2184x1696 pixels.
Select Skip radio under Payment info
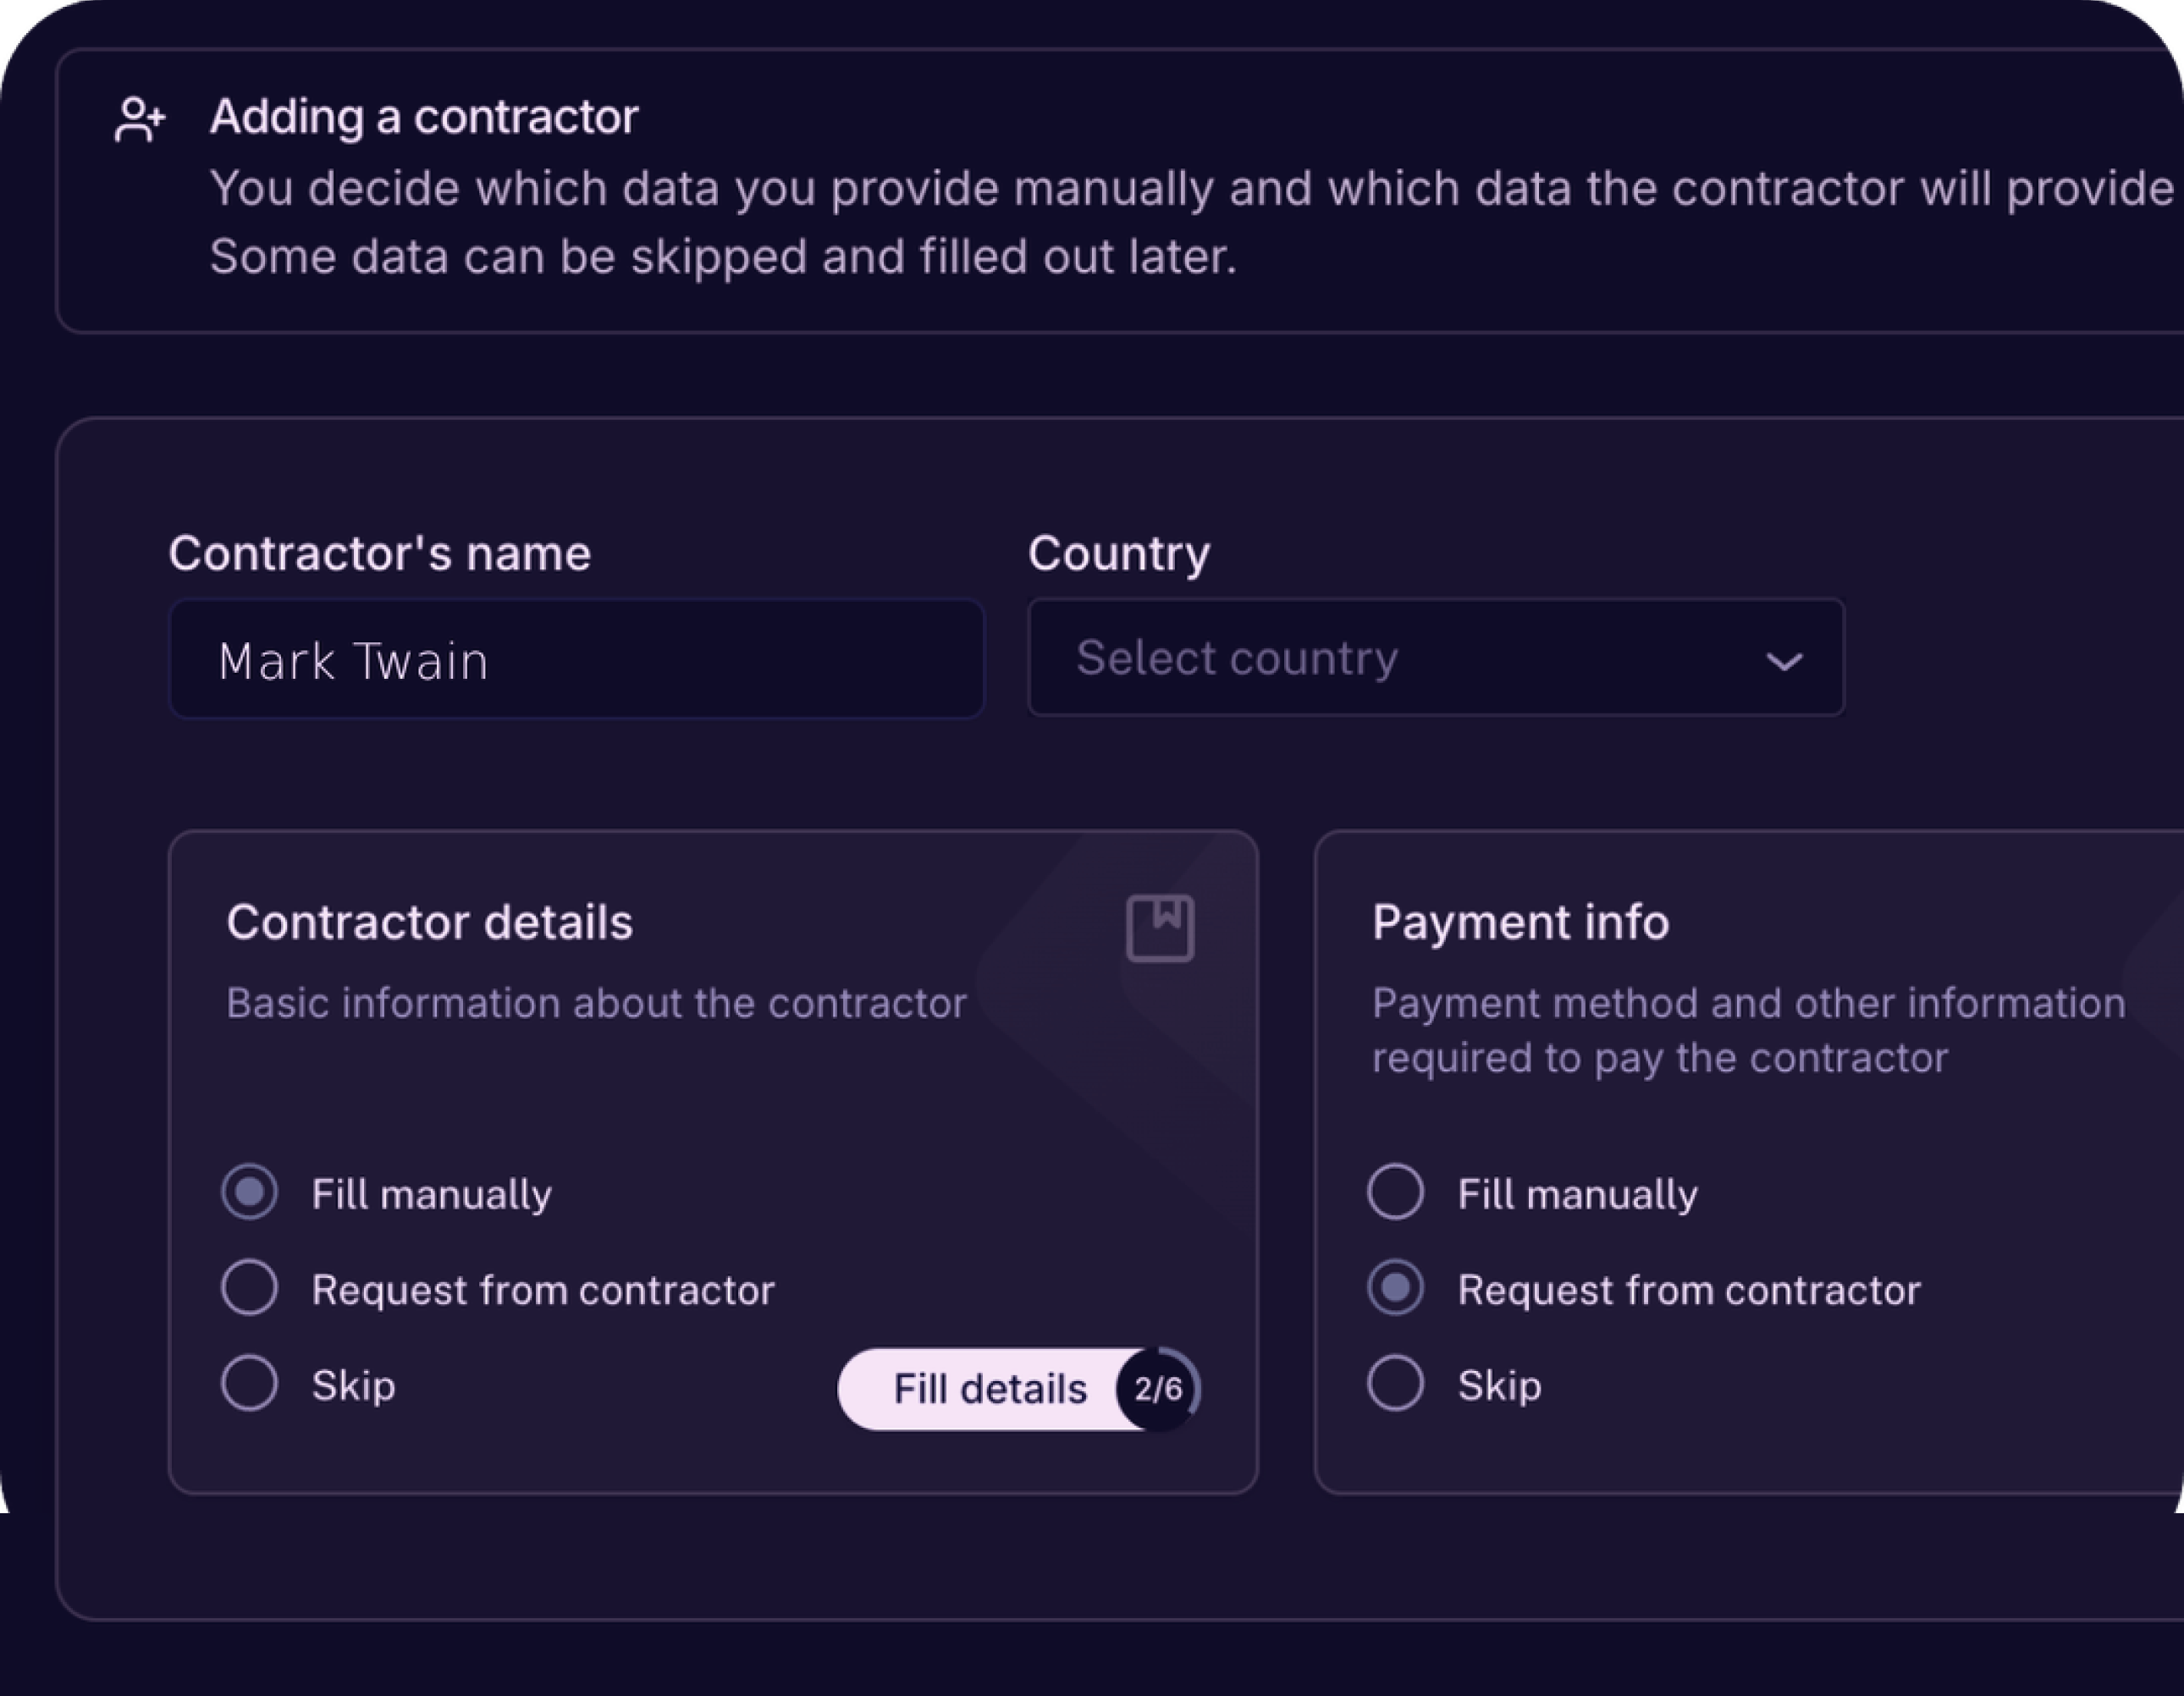pos(1395,1384)
